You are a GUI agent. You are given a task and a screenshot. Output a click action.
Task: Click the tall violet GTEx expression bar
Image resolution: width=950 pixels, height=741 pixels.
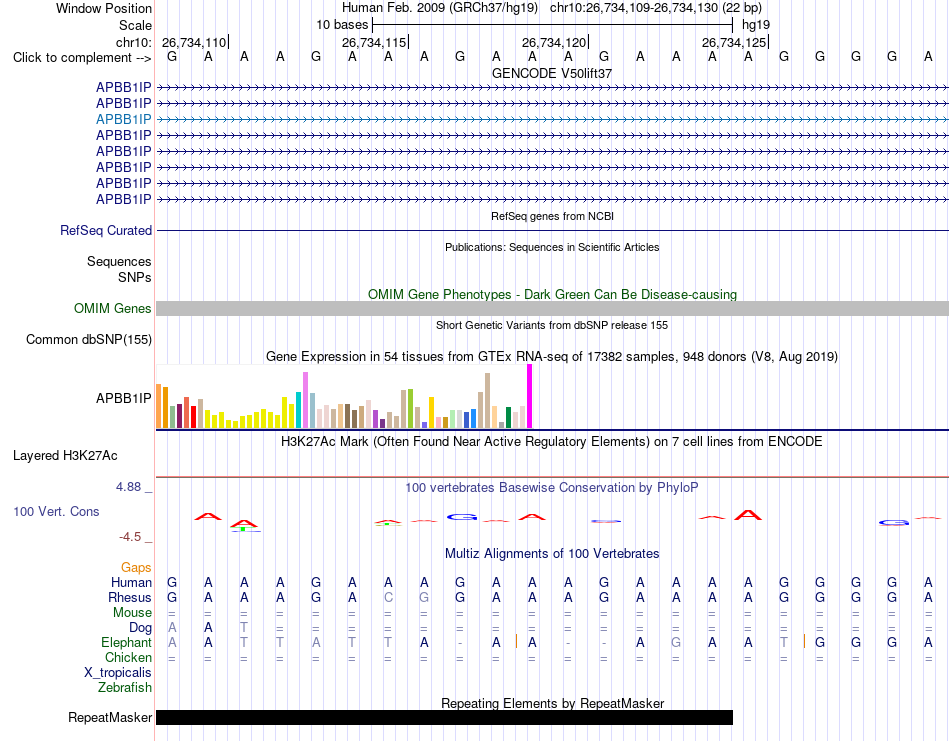click(x=305, y=400)
